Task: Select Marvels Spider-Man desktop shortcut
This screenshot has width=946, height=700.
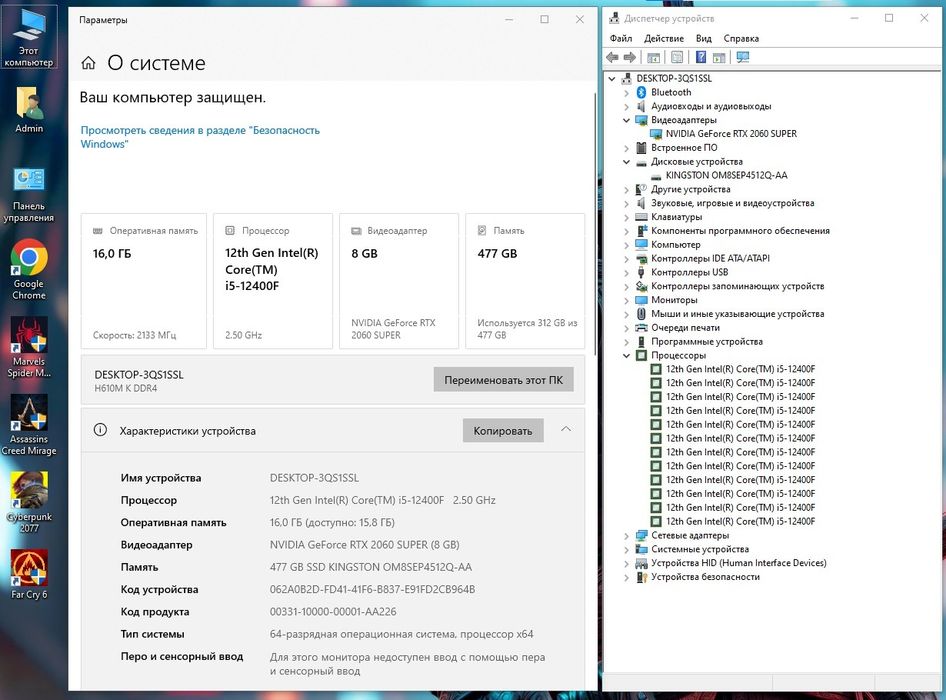Action: [x=28, y=348]
